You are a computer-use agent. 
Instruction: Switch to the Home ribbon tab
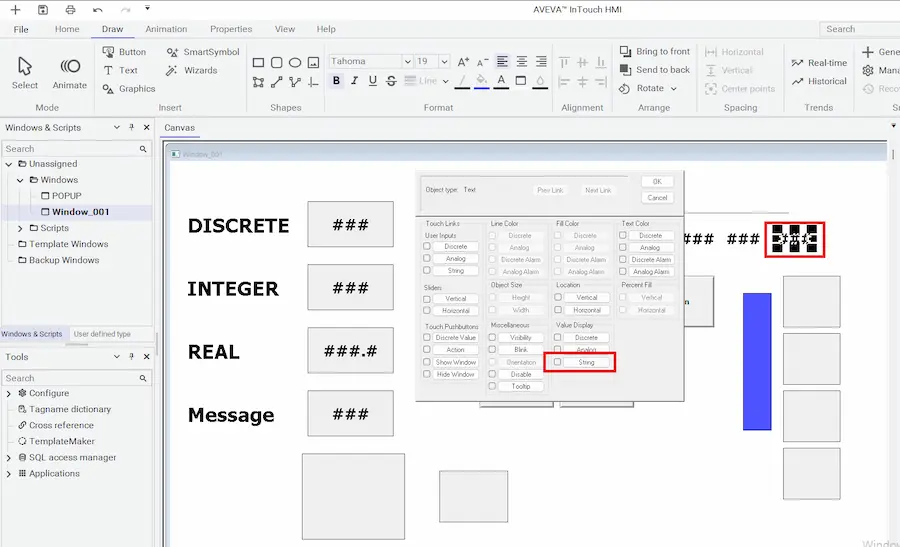pos(67,29)
